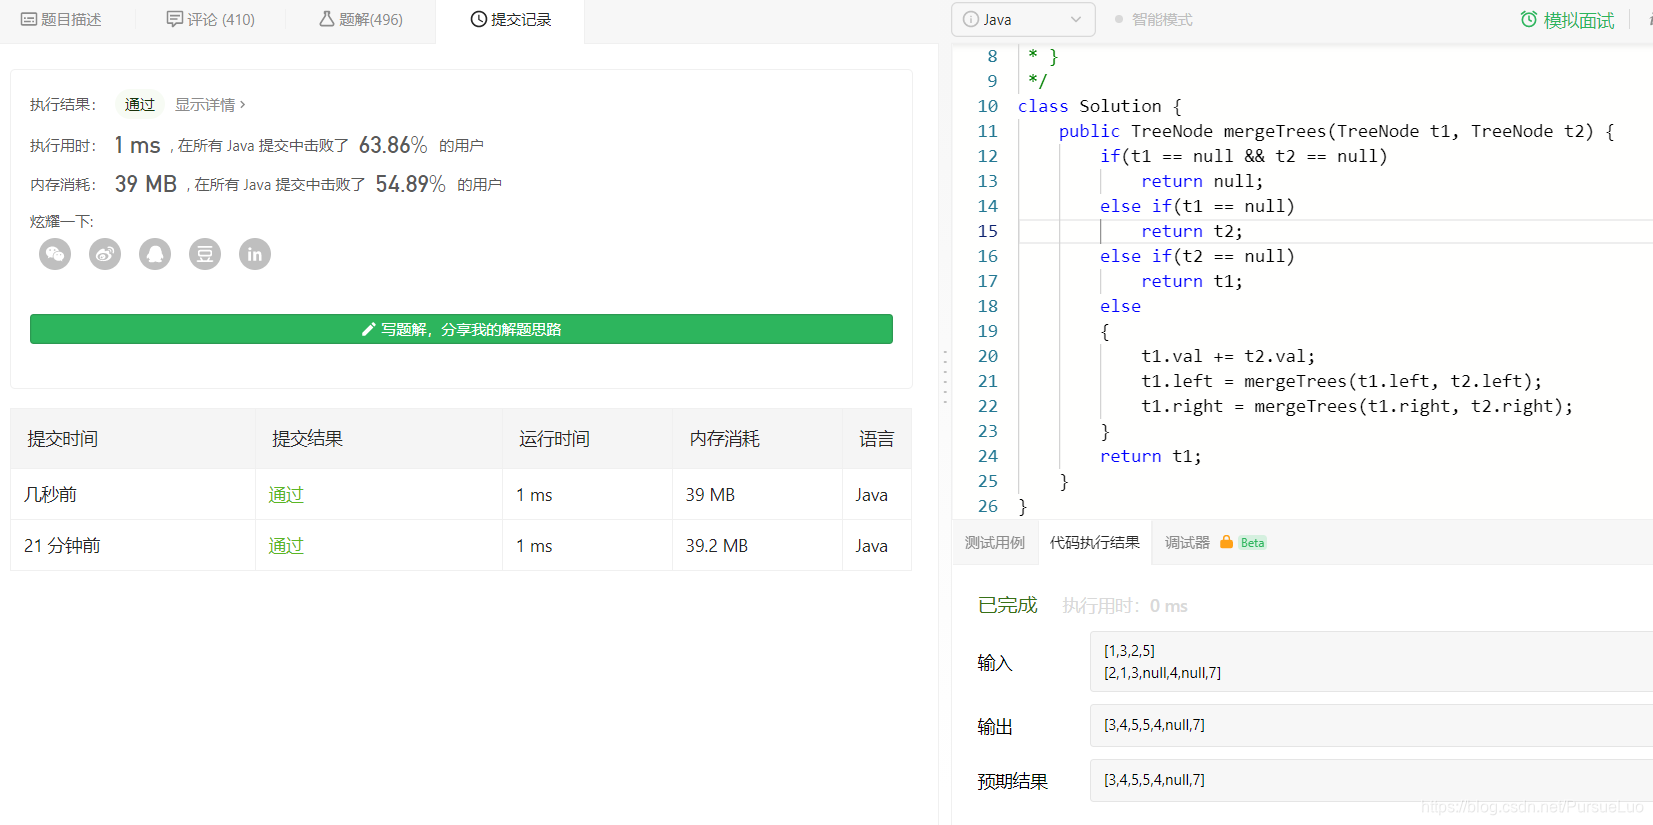This screenshot has width=1653, height=825.
Task: Click the 语言 column header
Action: pyautogui.click(x=877, y=439)
